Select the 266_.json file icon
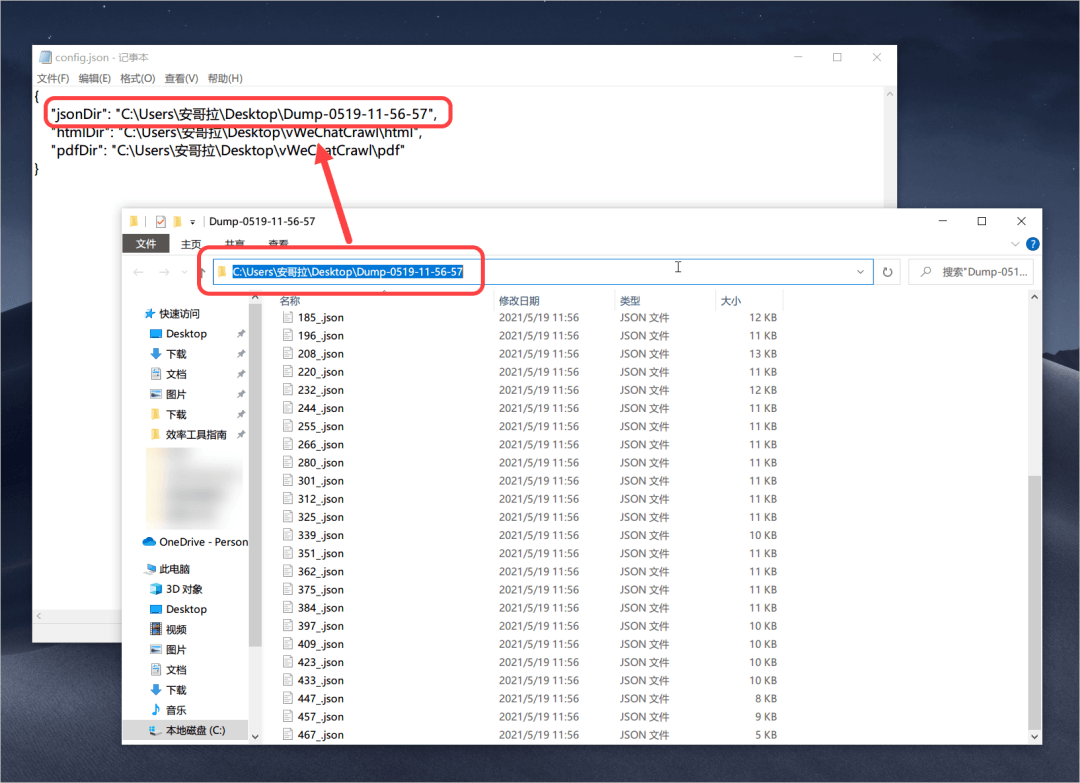 tap(288, 444)
